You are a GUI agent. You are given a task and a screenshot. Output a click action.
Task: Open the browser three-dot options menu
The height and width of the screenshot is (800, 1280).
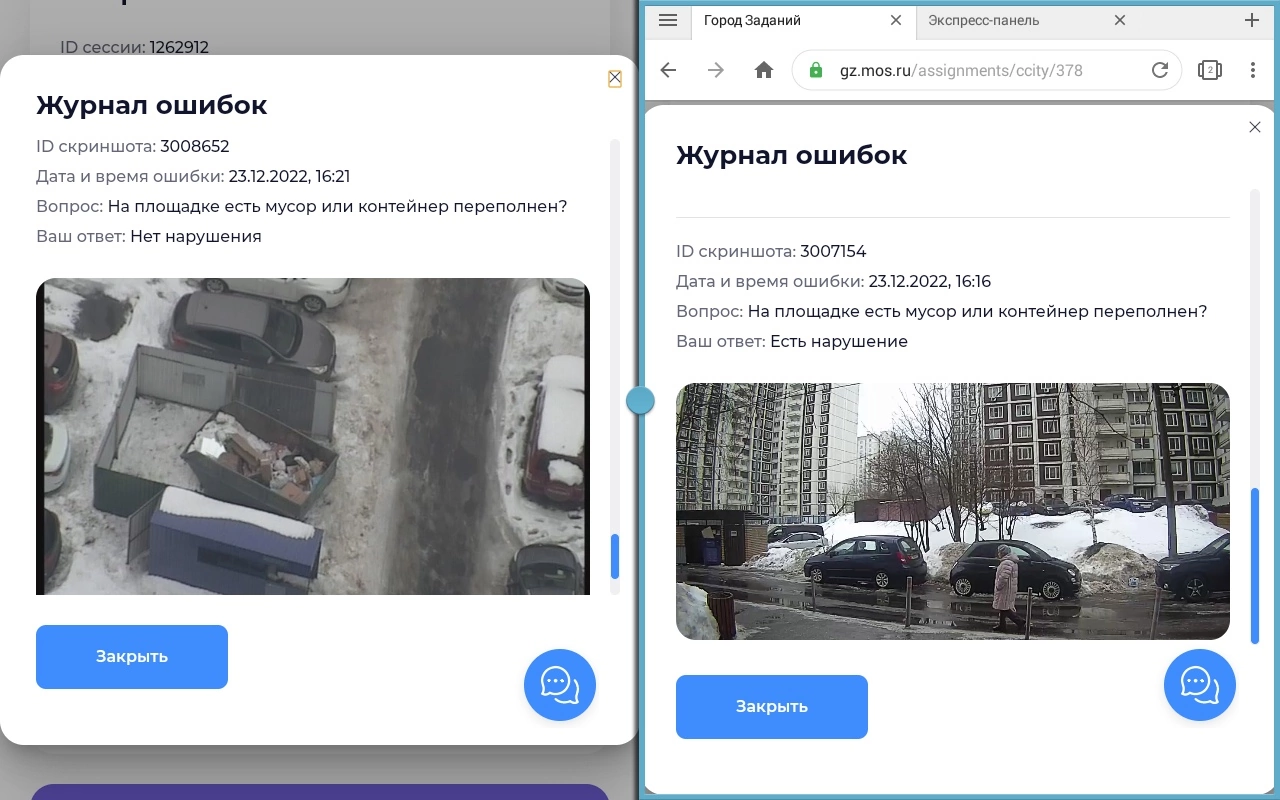(x=1253, y=70)
